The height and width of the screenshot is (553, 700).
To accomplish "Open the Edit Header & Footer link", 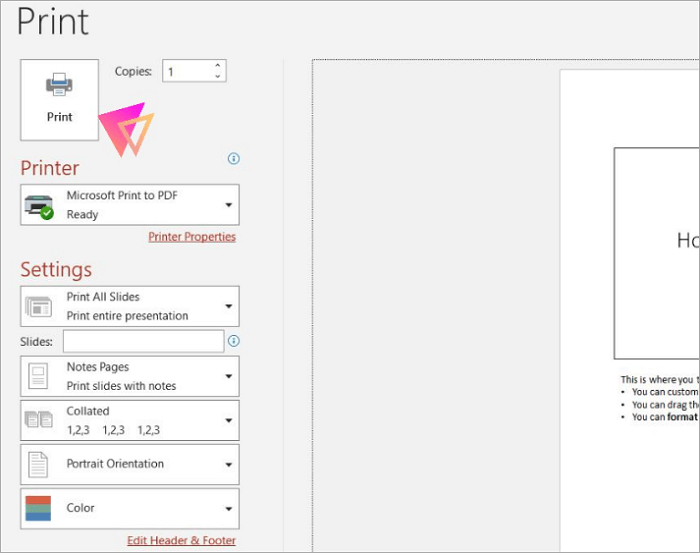I will (x=181, y=541).
